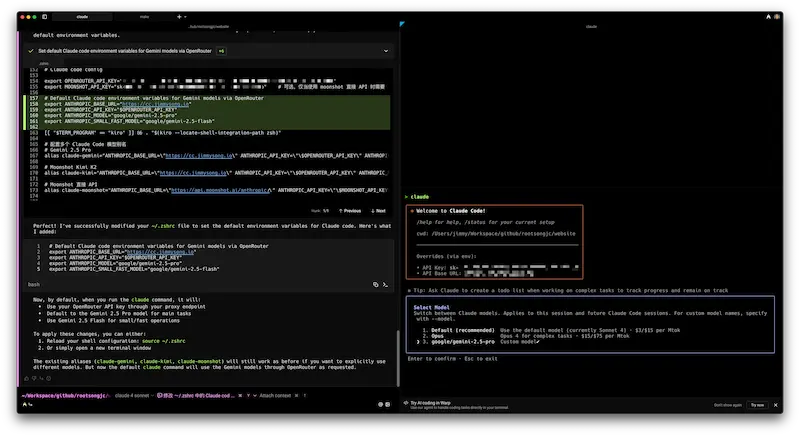Open the user avatar top right
This screenshot has width=800, height=436.
point(777,17)
